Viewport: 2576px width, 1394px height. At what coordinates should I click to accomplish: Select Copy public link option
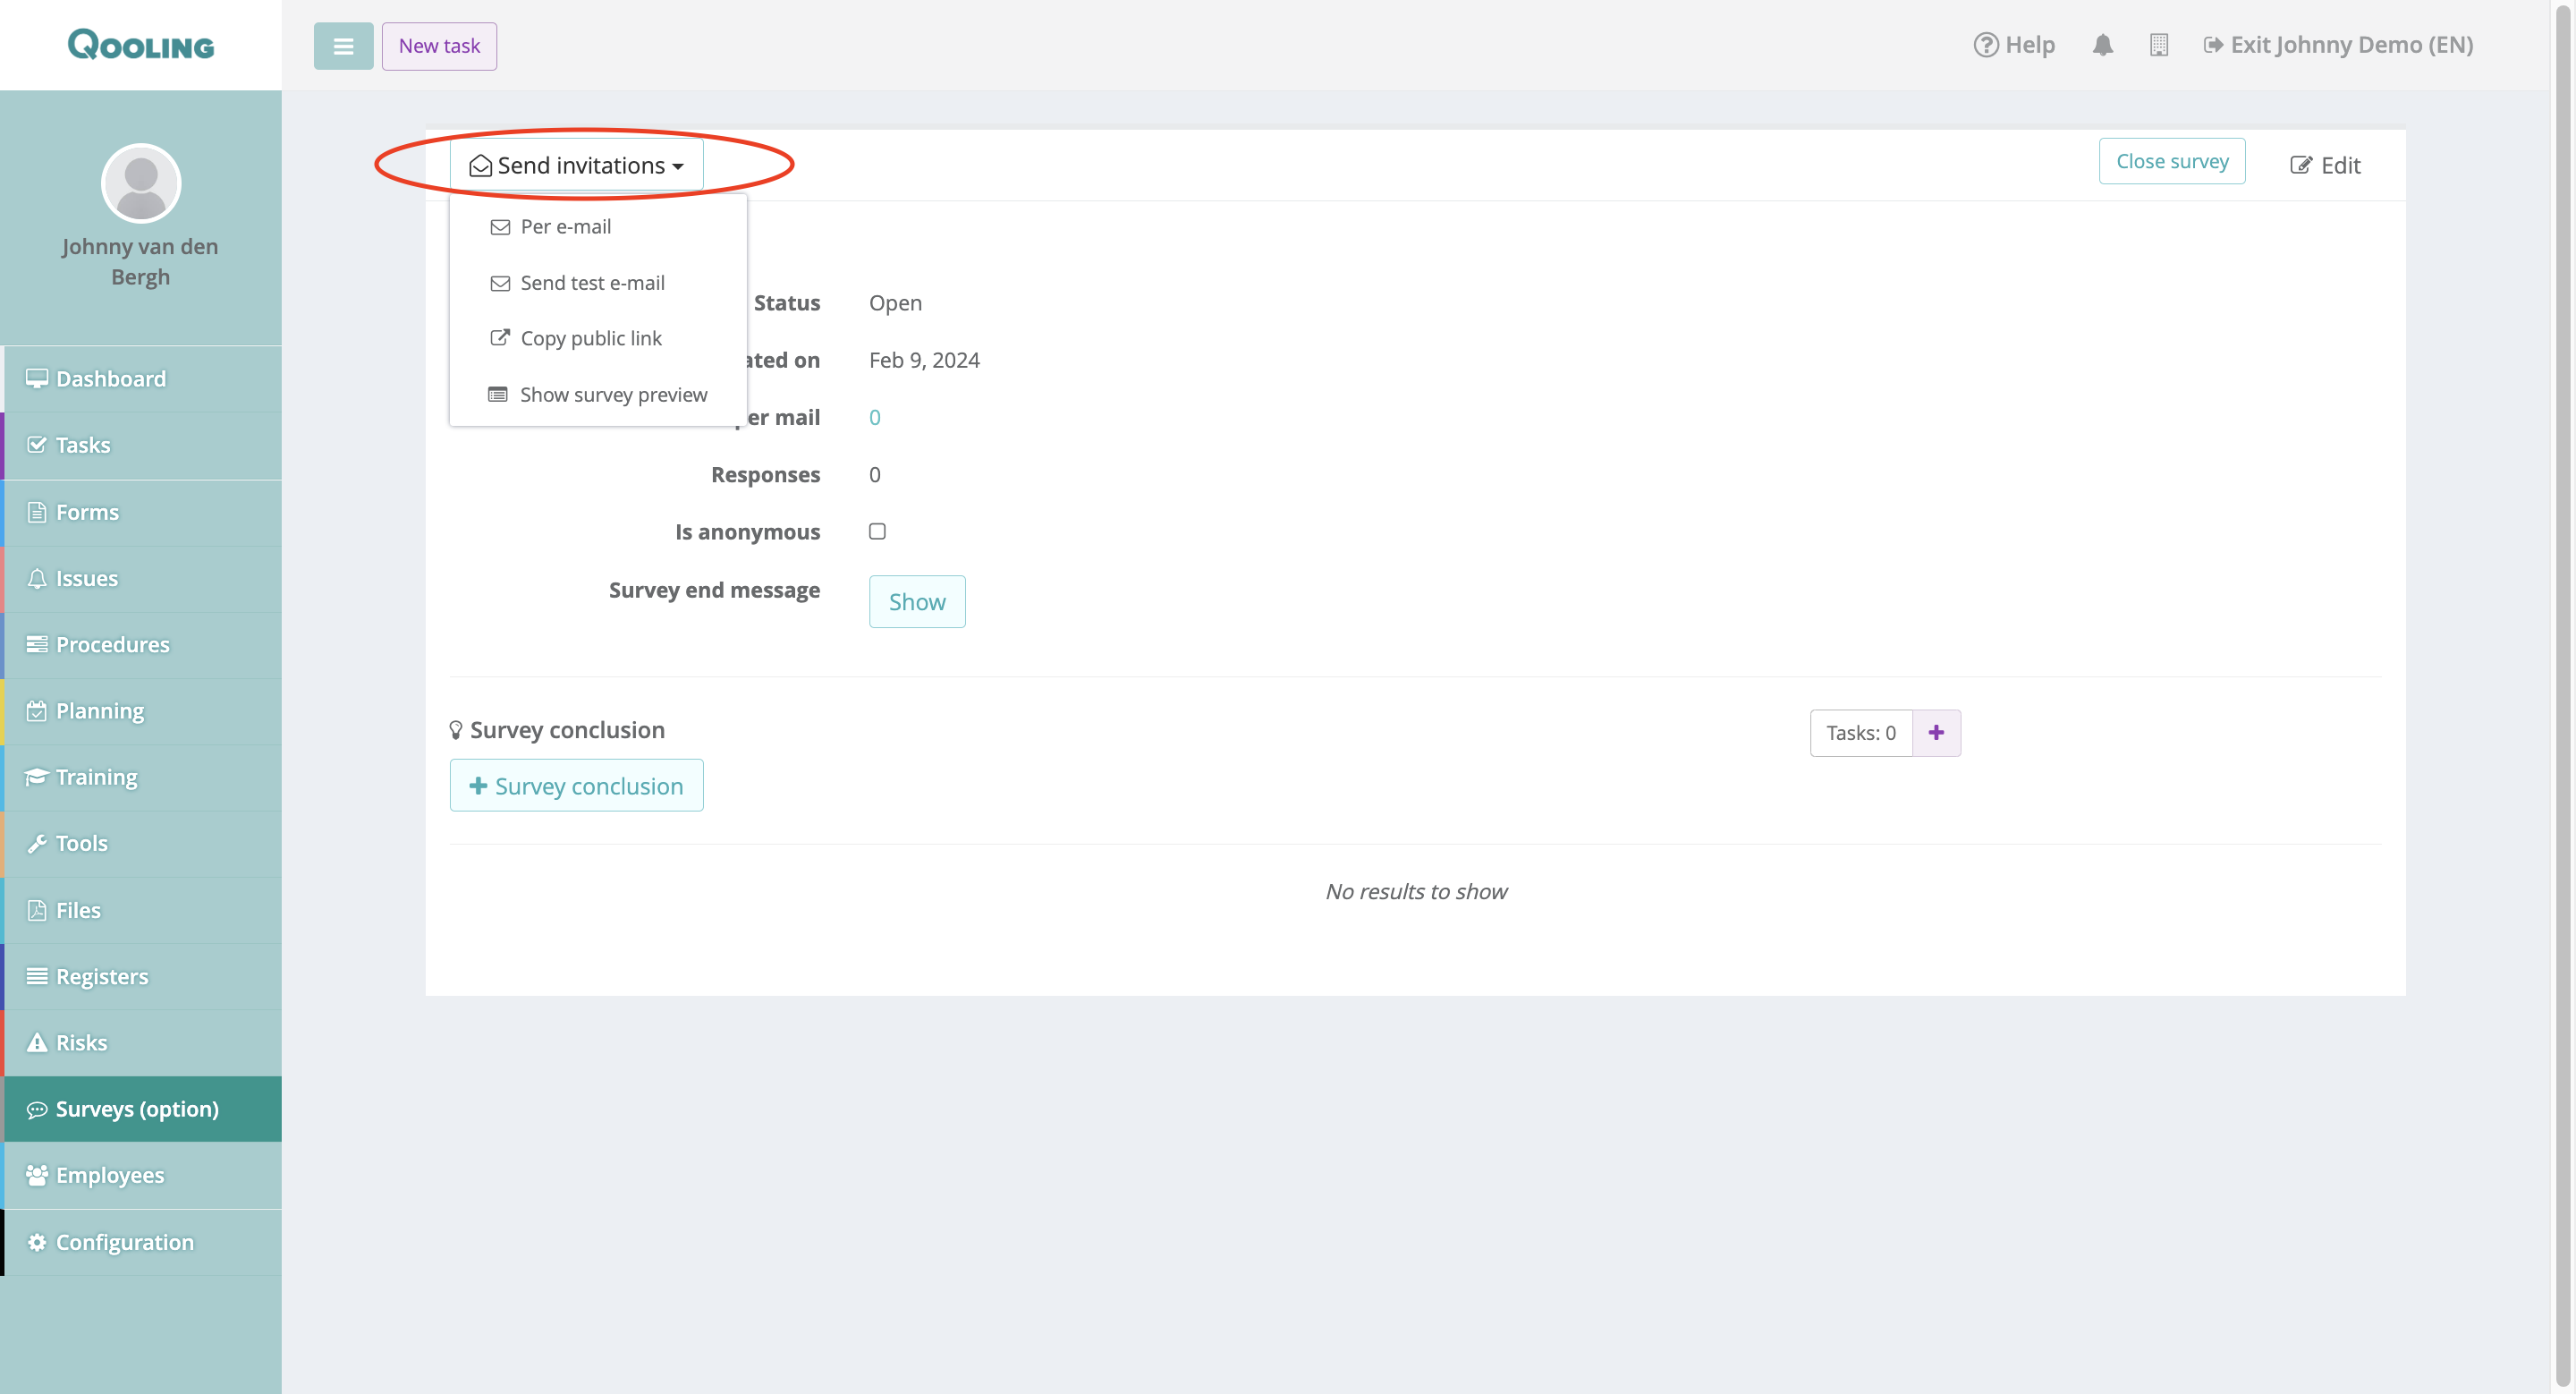590,338
